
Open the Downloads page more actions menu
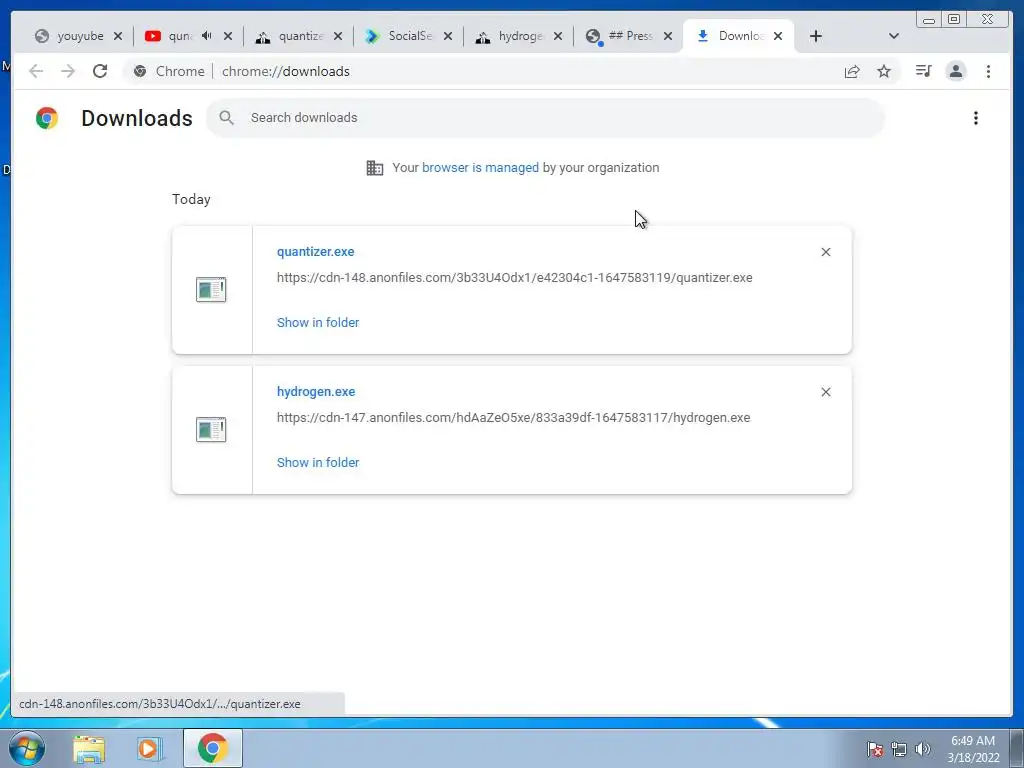(x=976, y=118)
